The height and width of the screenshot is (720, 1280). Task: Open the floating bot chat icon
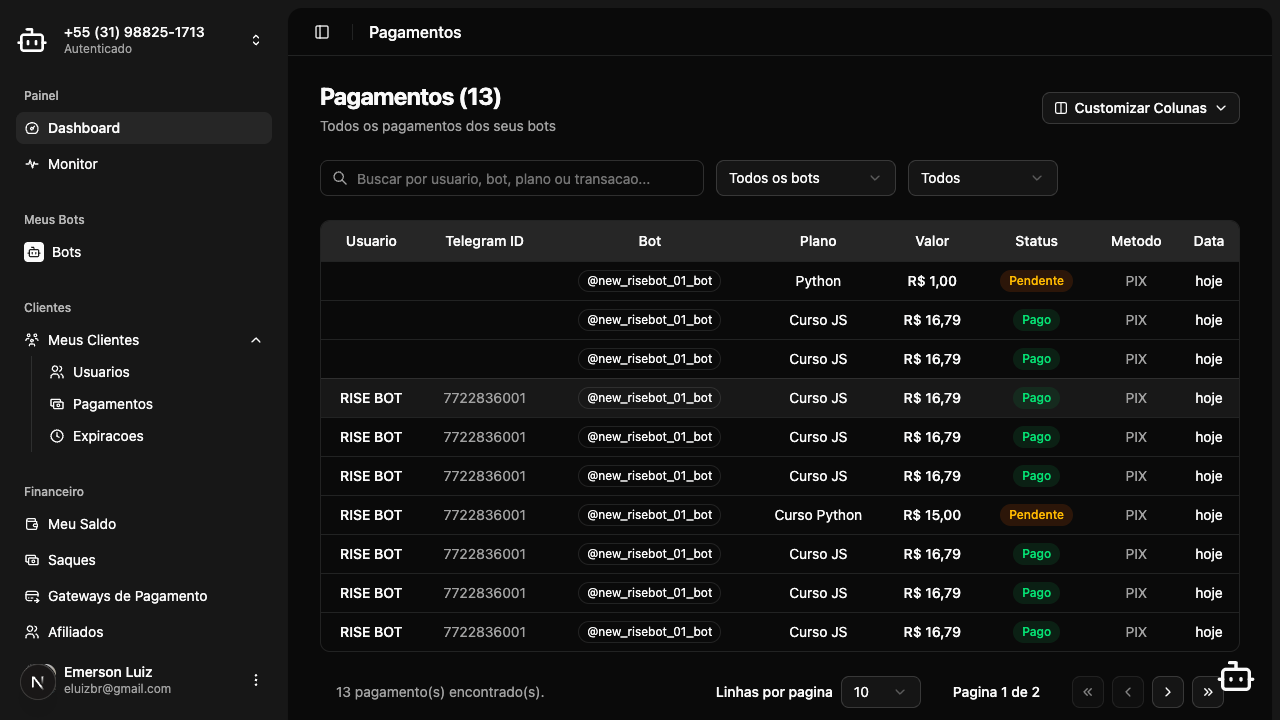[x=1236, y=678]
